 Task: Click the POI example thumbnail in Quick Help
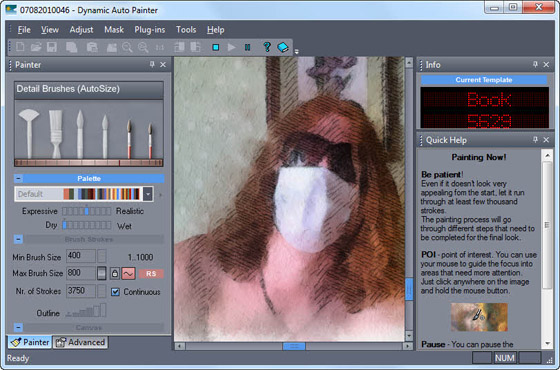pos(479,317)
